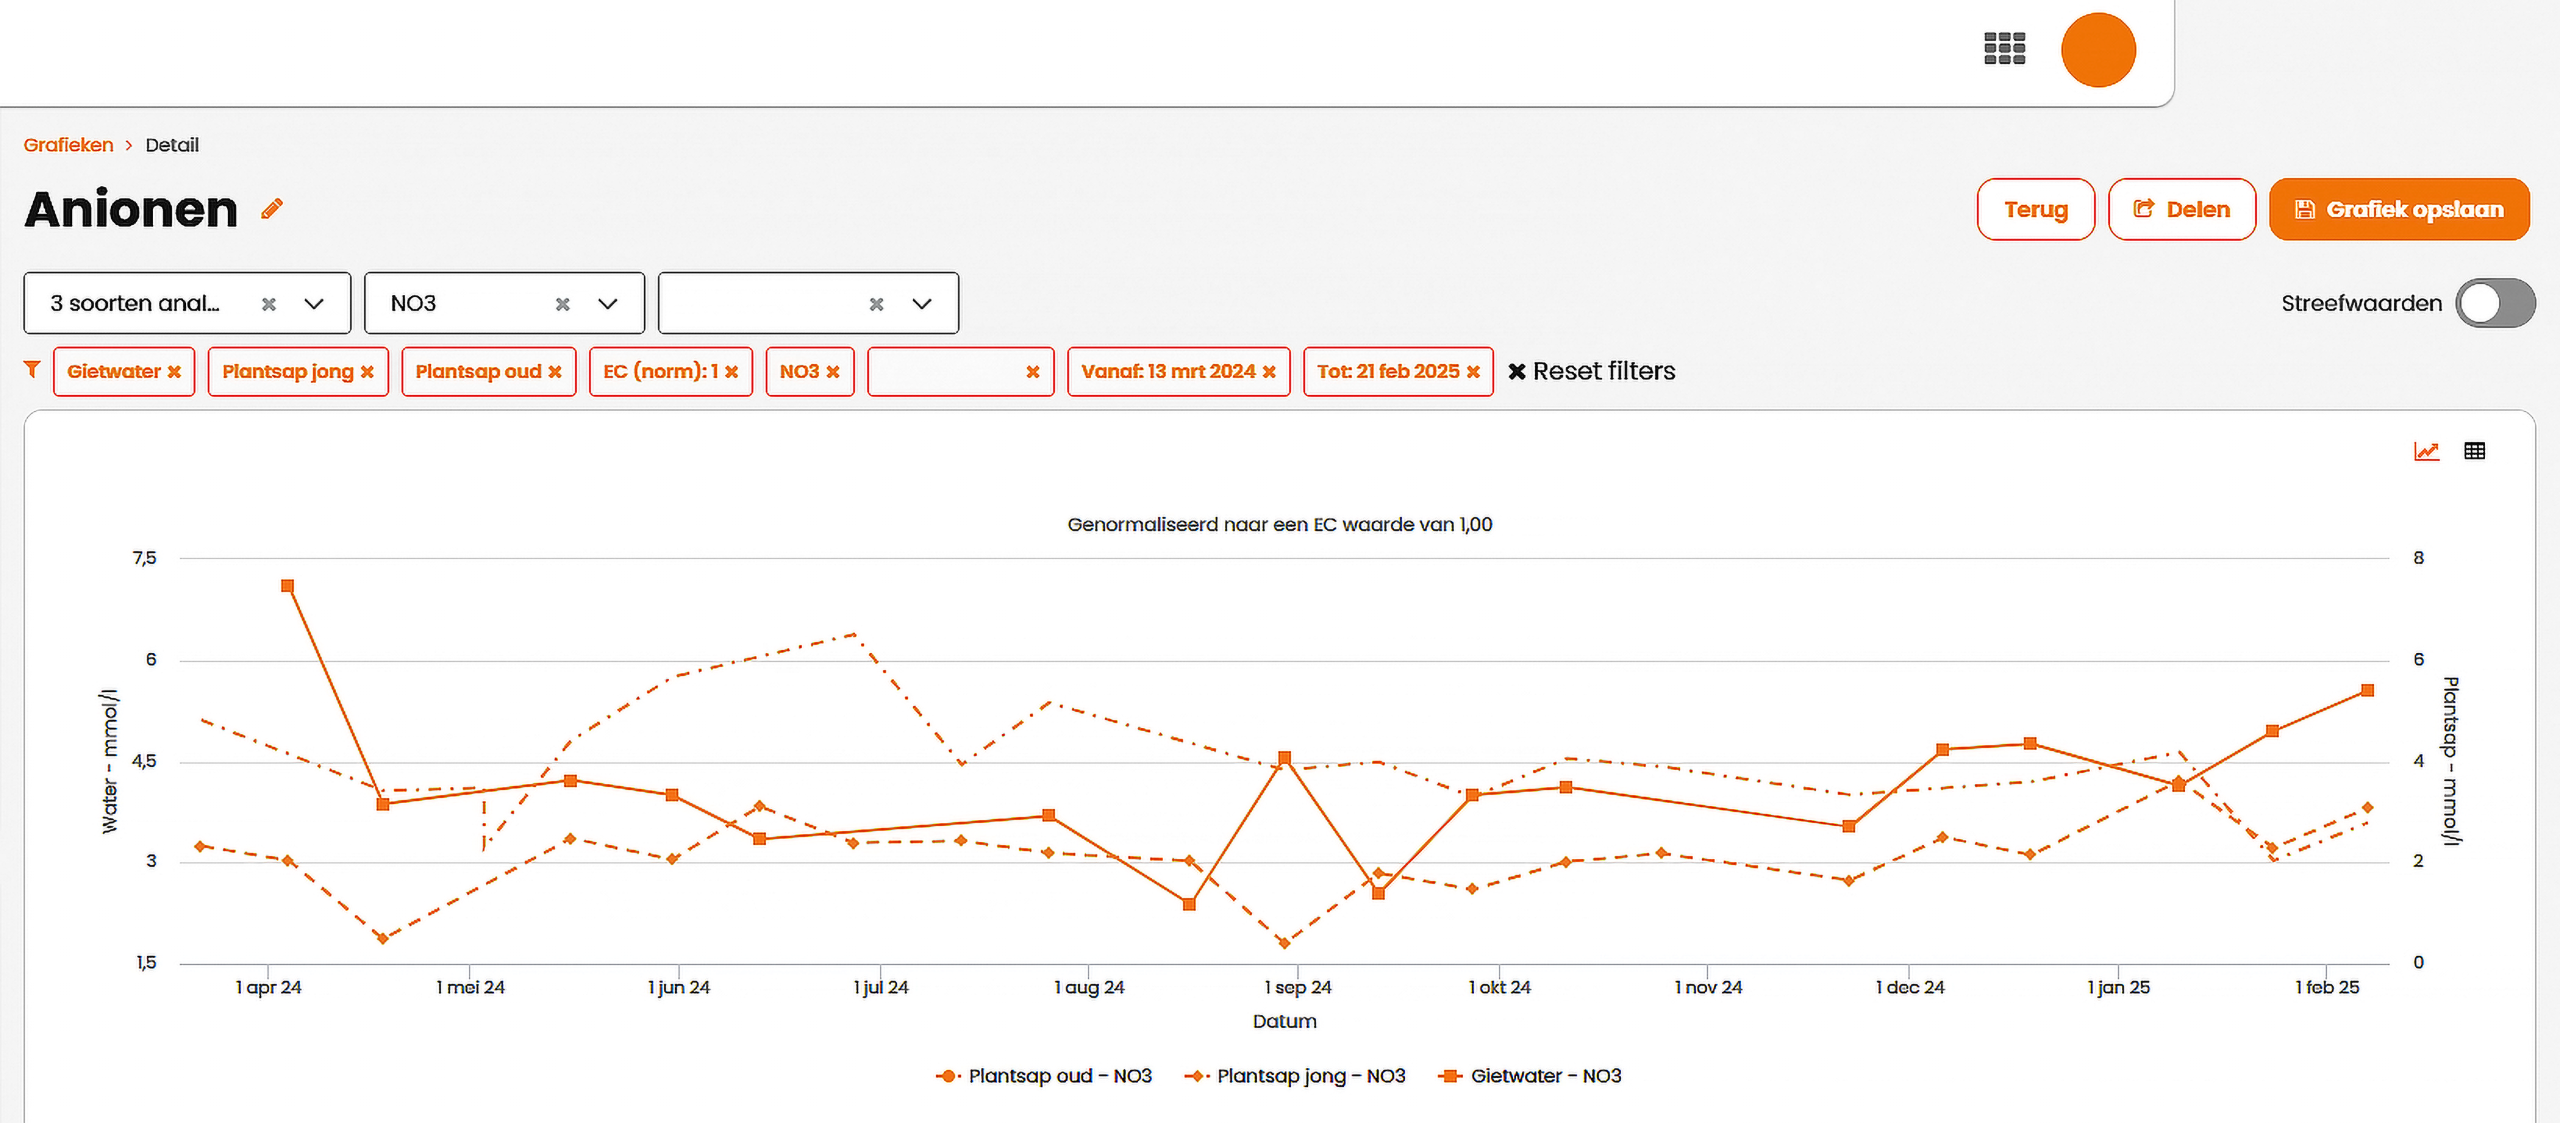Click the orange user avatar circle
This screenshot has width=2560, height=1123.
[x=2098, y=50]
